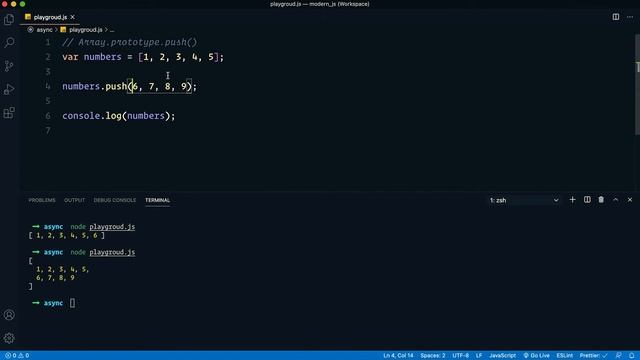Open the Extensions view
Viewport: 640px width, 360px height.
tap(9, 113)
